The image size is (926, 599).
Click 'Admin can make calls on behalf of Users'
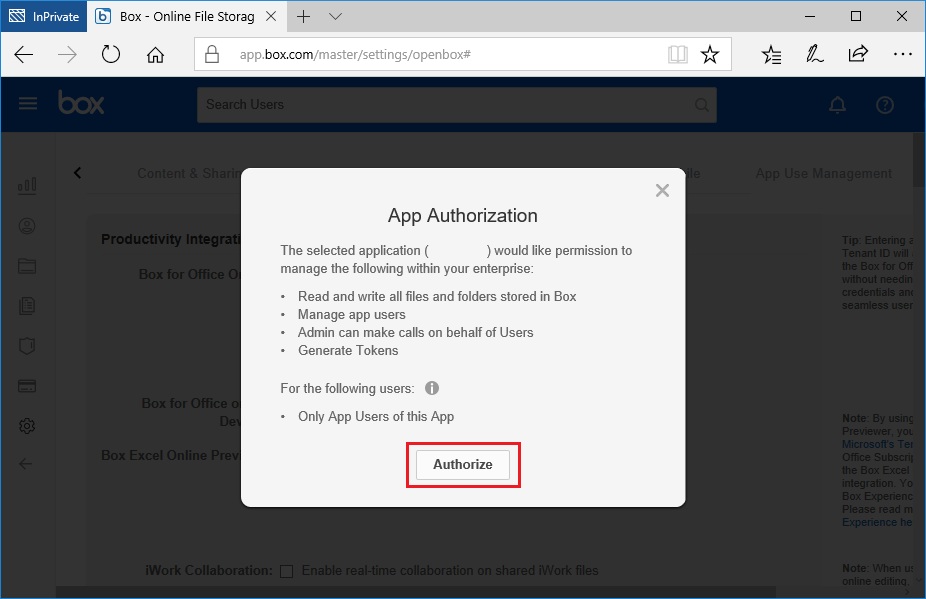[415, 333]
